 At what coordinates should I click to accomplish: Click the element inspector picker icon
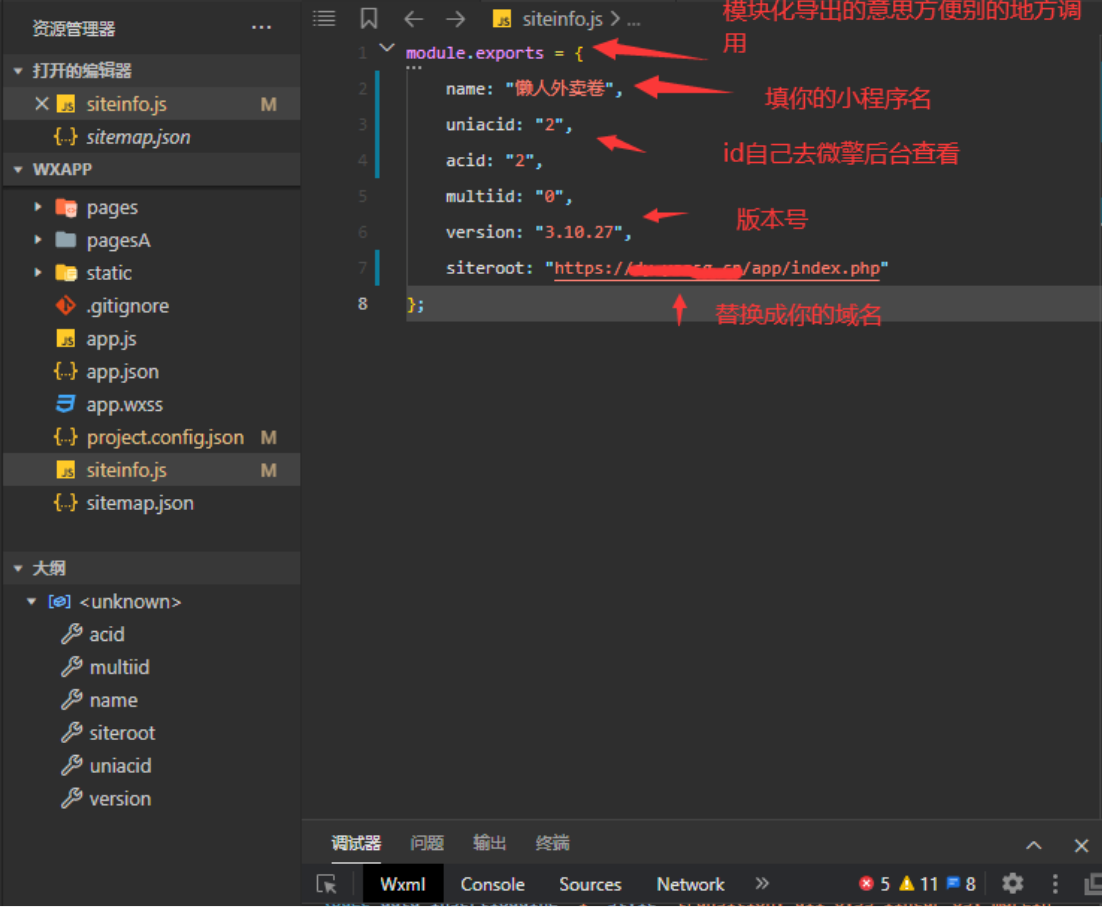(x=326, y=884)
